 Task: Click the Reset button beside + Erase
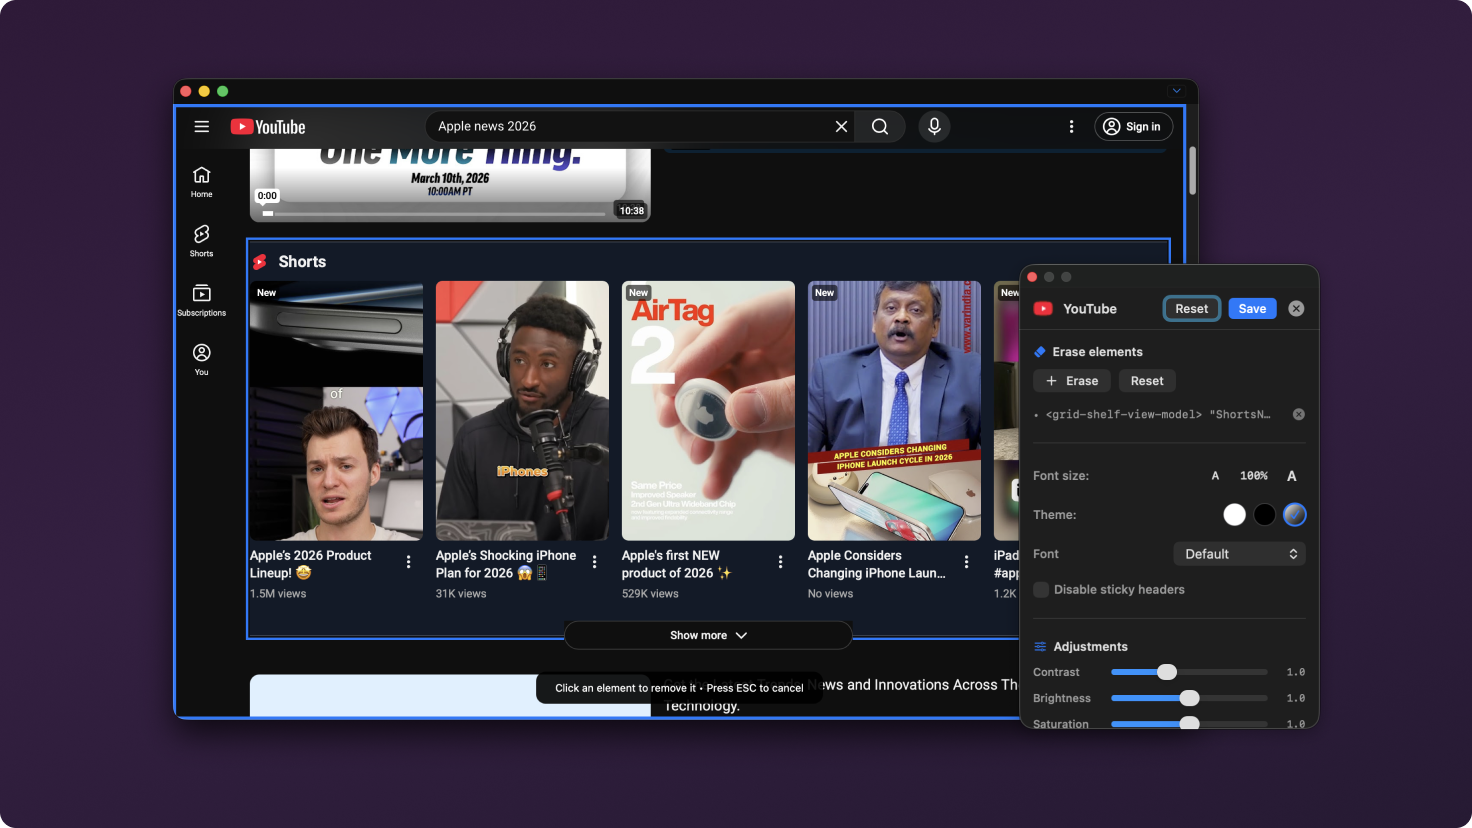[x=1147, y=381]
